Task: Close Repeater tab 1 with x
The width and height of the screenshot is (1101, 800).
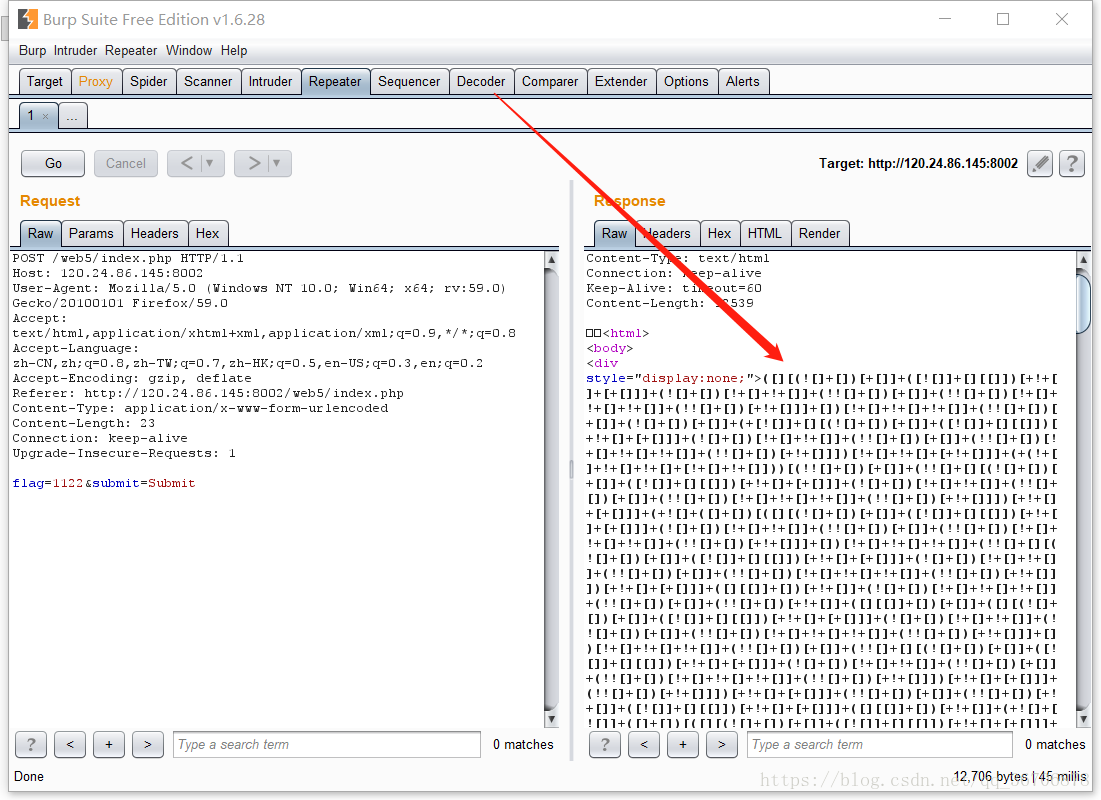Action: [x=46, y=116]
